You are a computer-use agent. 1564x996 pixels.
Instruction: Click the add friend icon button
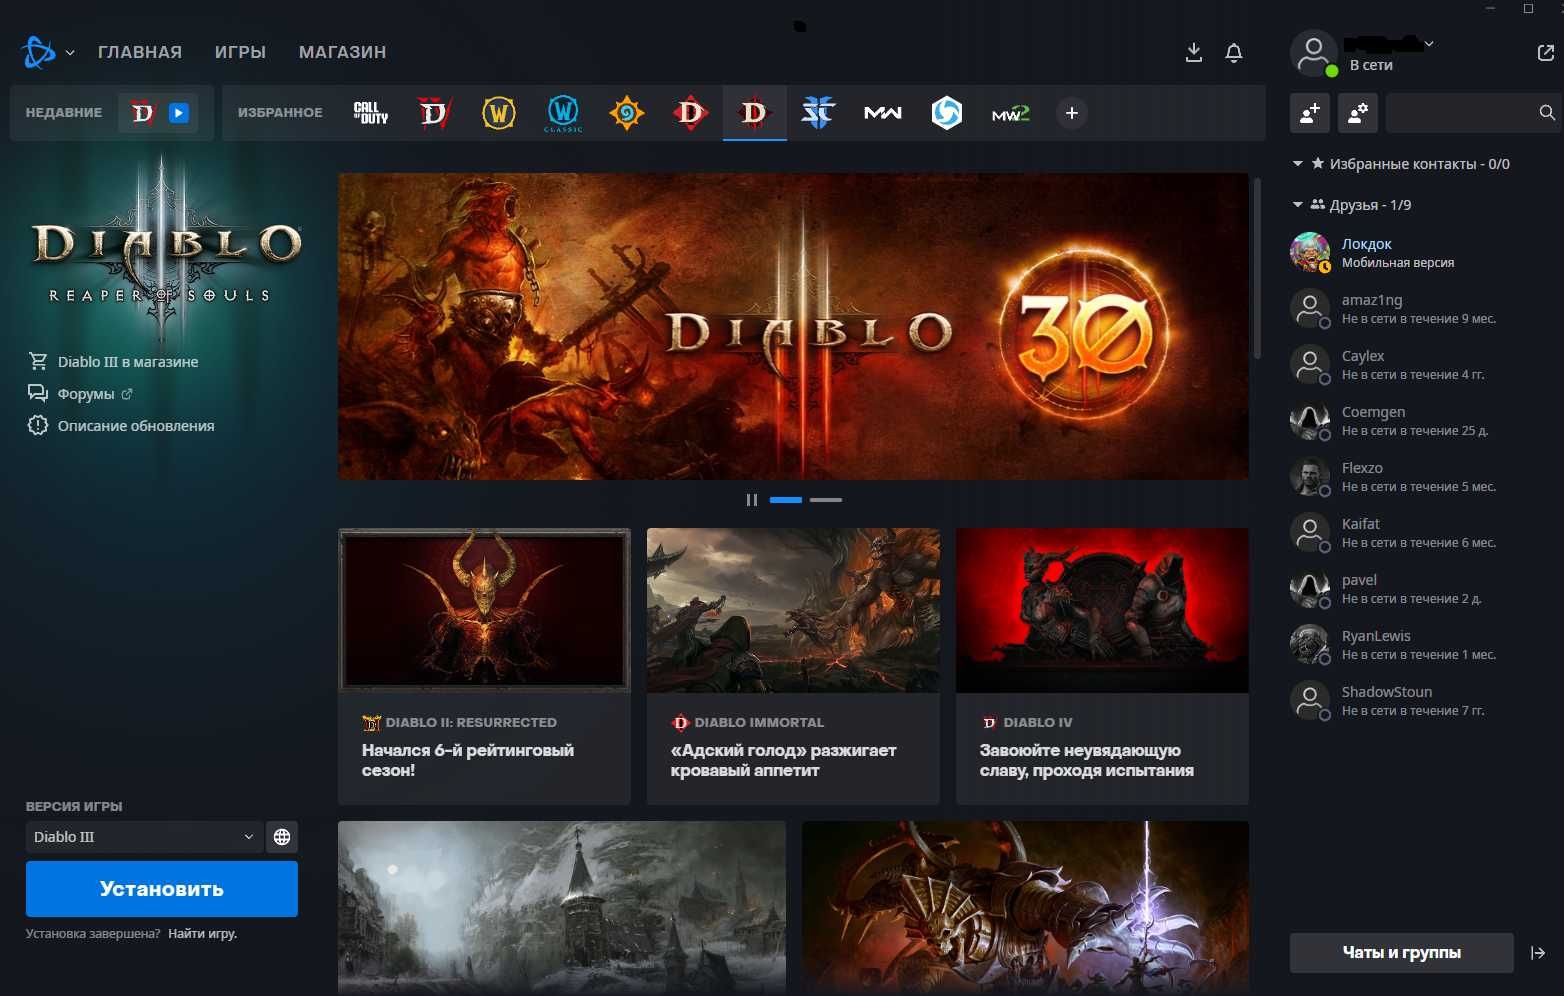coord(1310,113)
